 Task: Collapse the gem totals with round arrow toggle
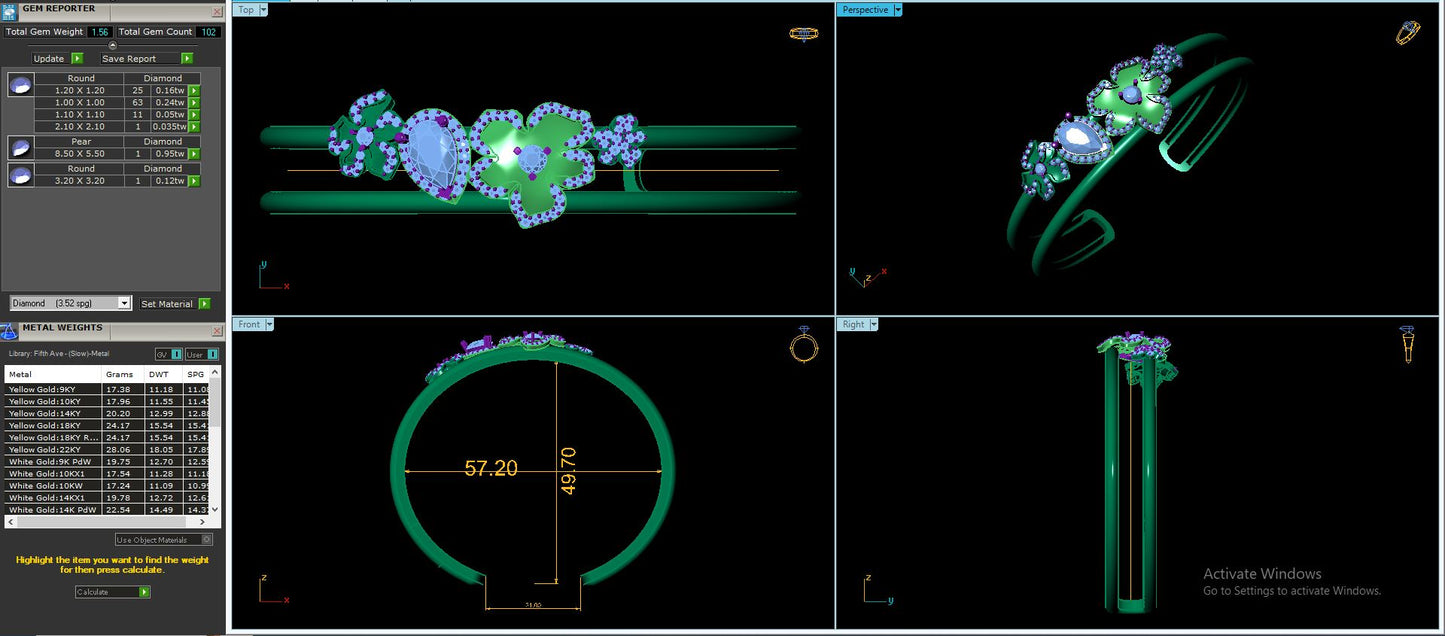(112, 45)
